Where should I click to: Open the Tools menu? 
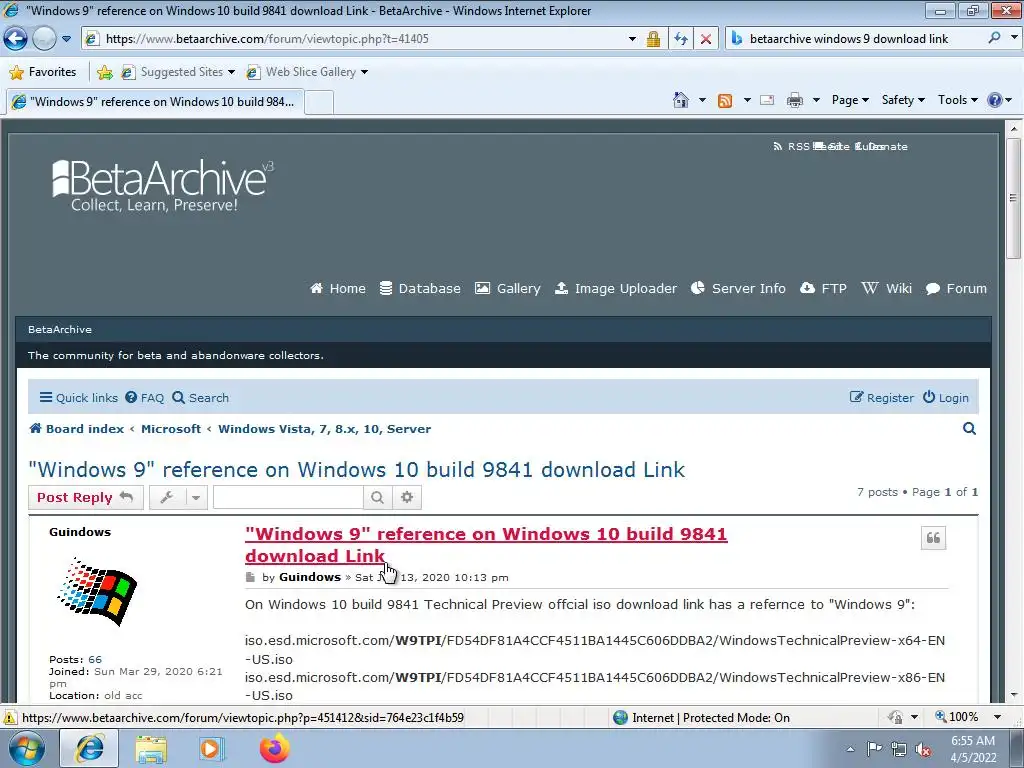pyautogui.click(x=957, y=100)
